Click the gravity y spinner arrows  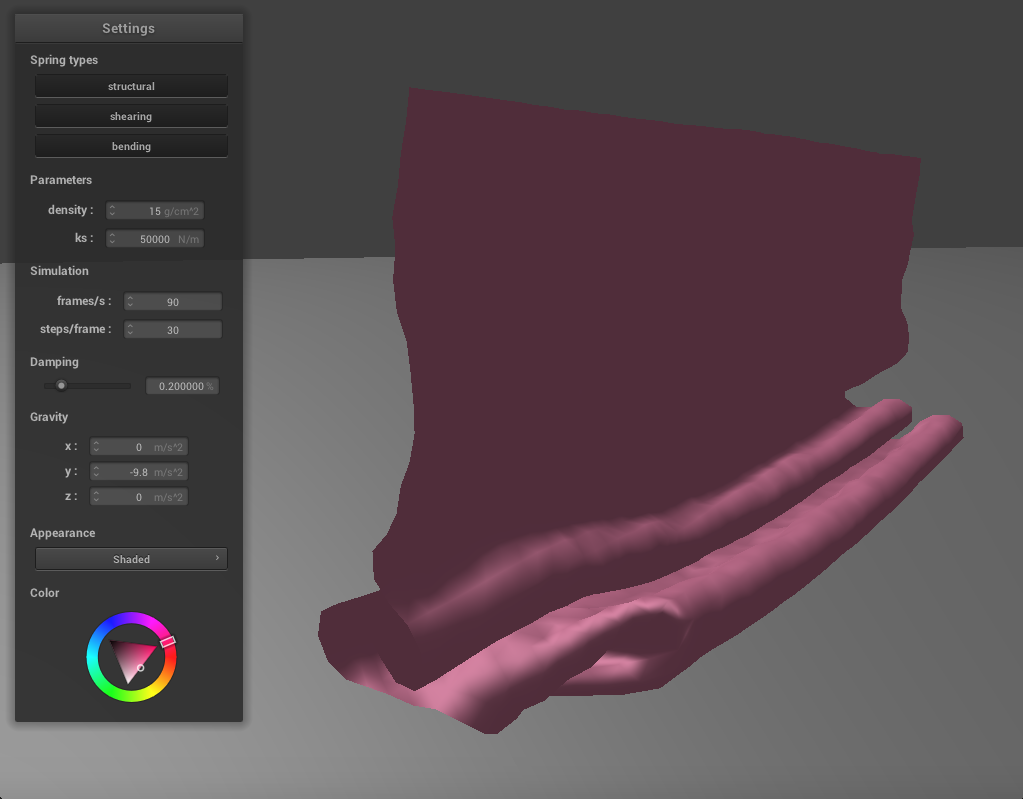pos(96,472)
